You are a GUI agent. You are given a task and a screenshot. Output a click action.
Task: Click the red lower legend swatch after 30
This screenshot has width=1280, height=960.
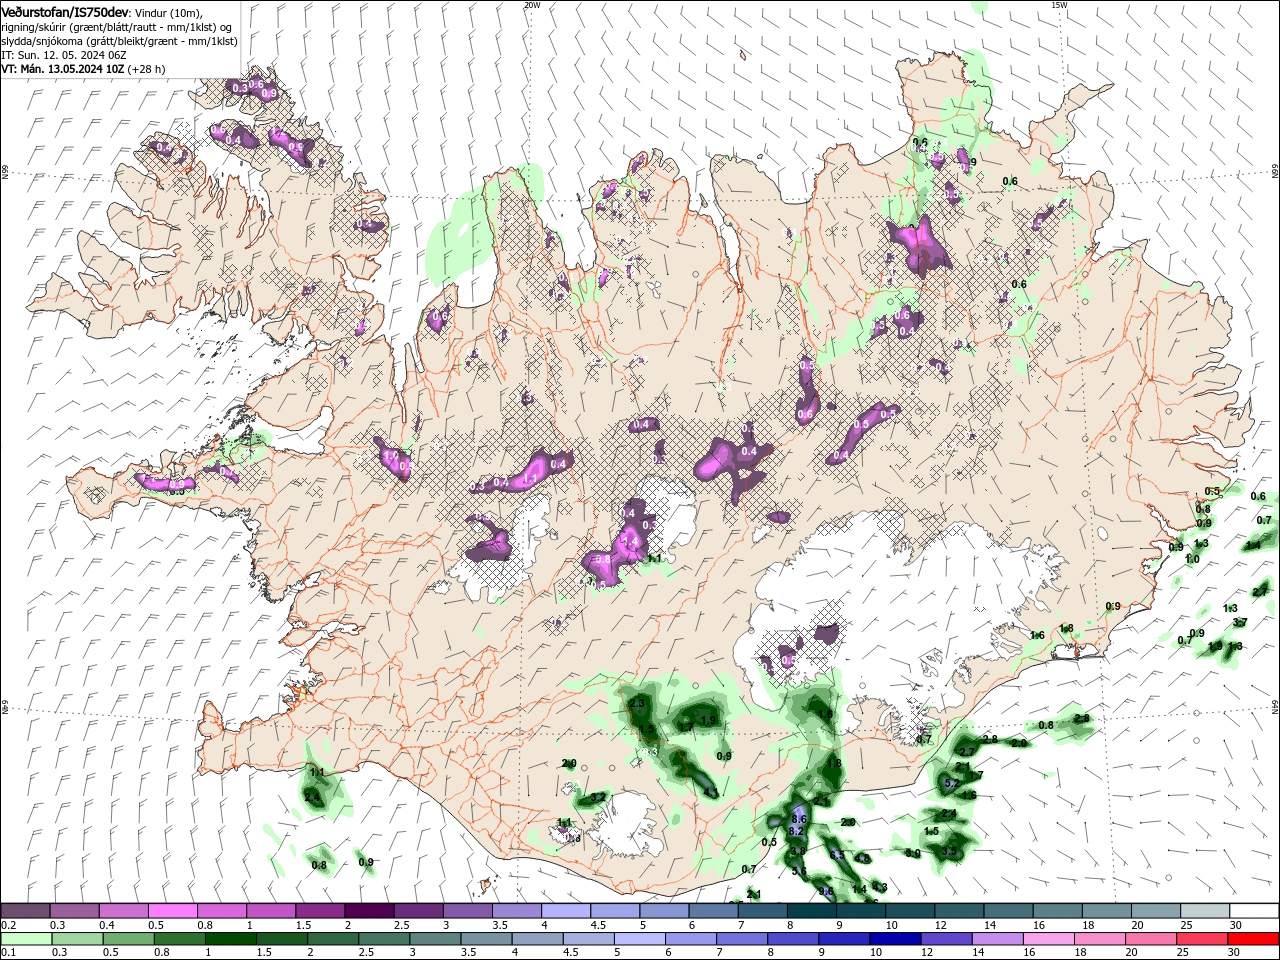pos(1253,939)
